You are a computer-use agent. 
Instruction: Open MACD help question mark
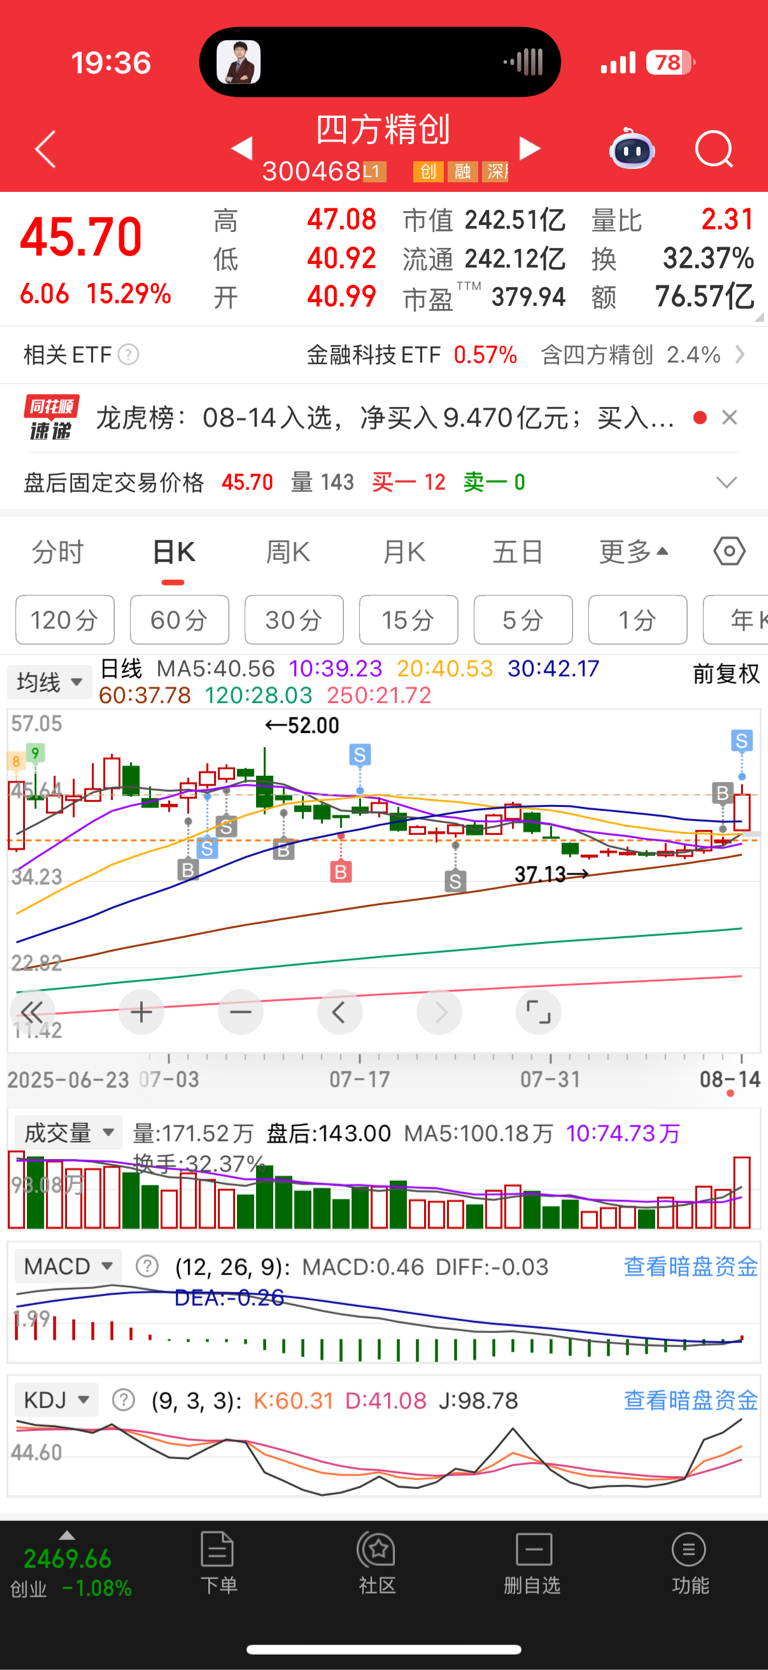click(147, 1267)
